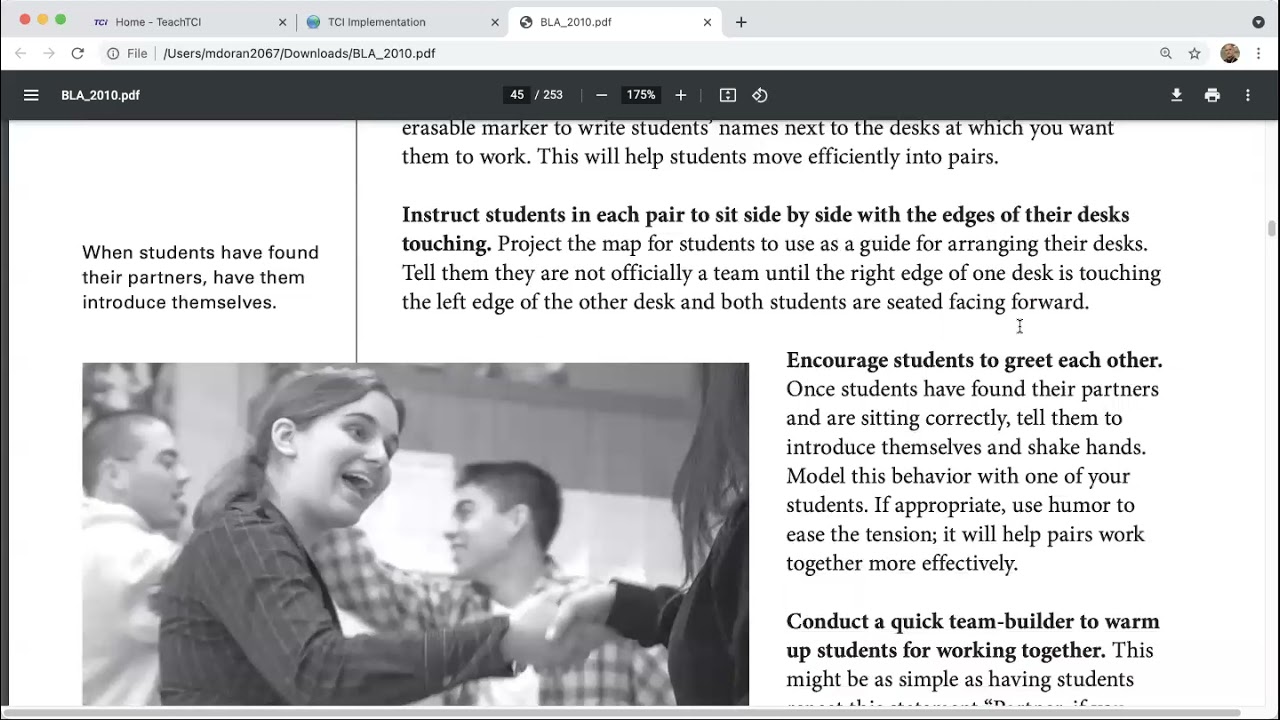Zoom in with the plus button
Screen dimensions: 1280x720
[681, 95]
